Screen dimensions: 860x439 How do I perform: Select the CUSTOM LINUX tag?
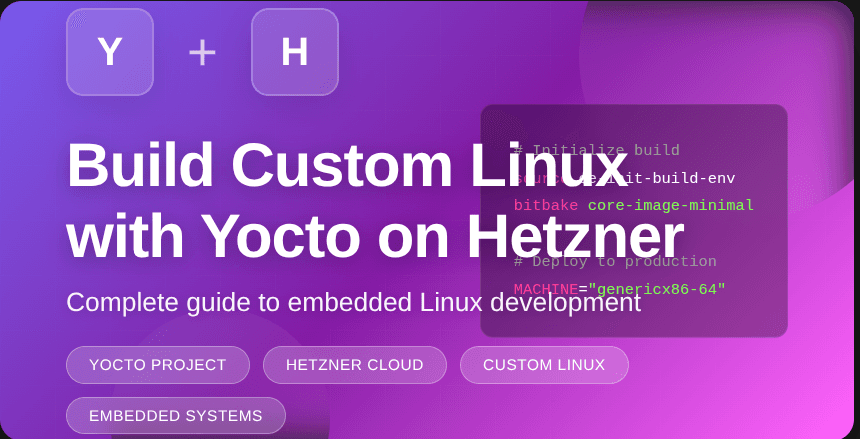(544, 365)
